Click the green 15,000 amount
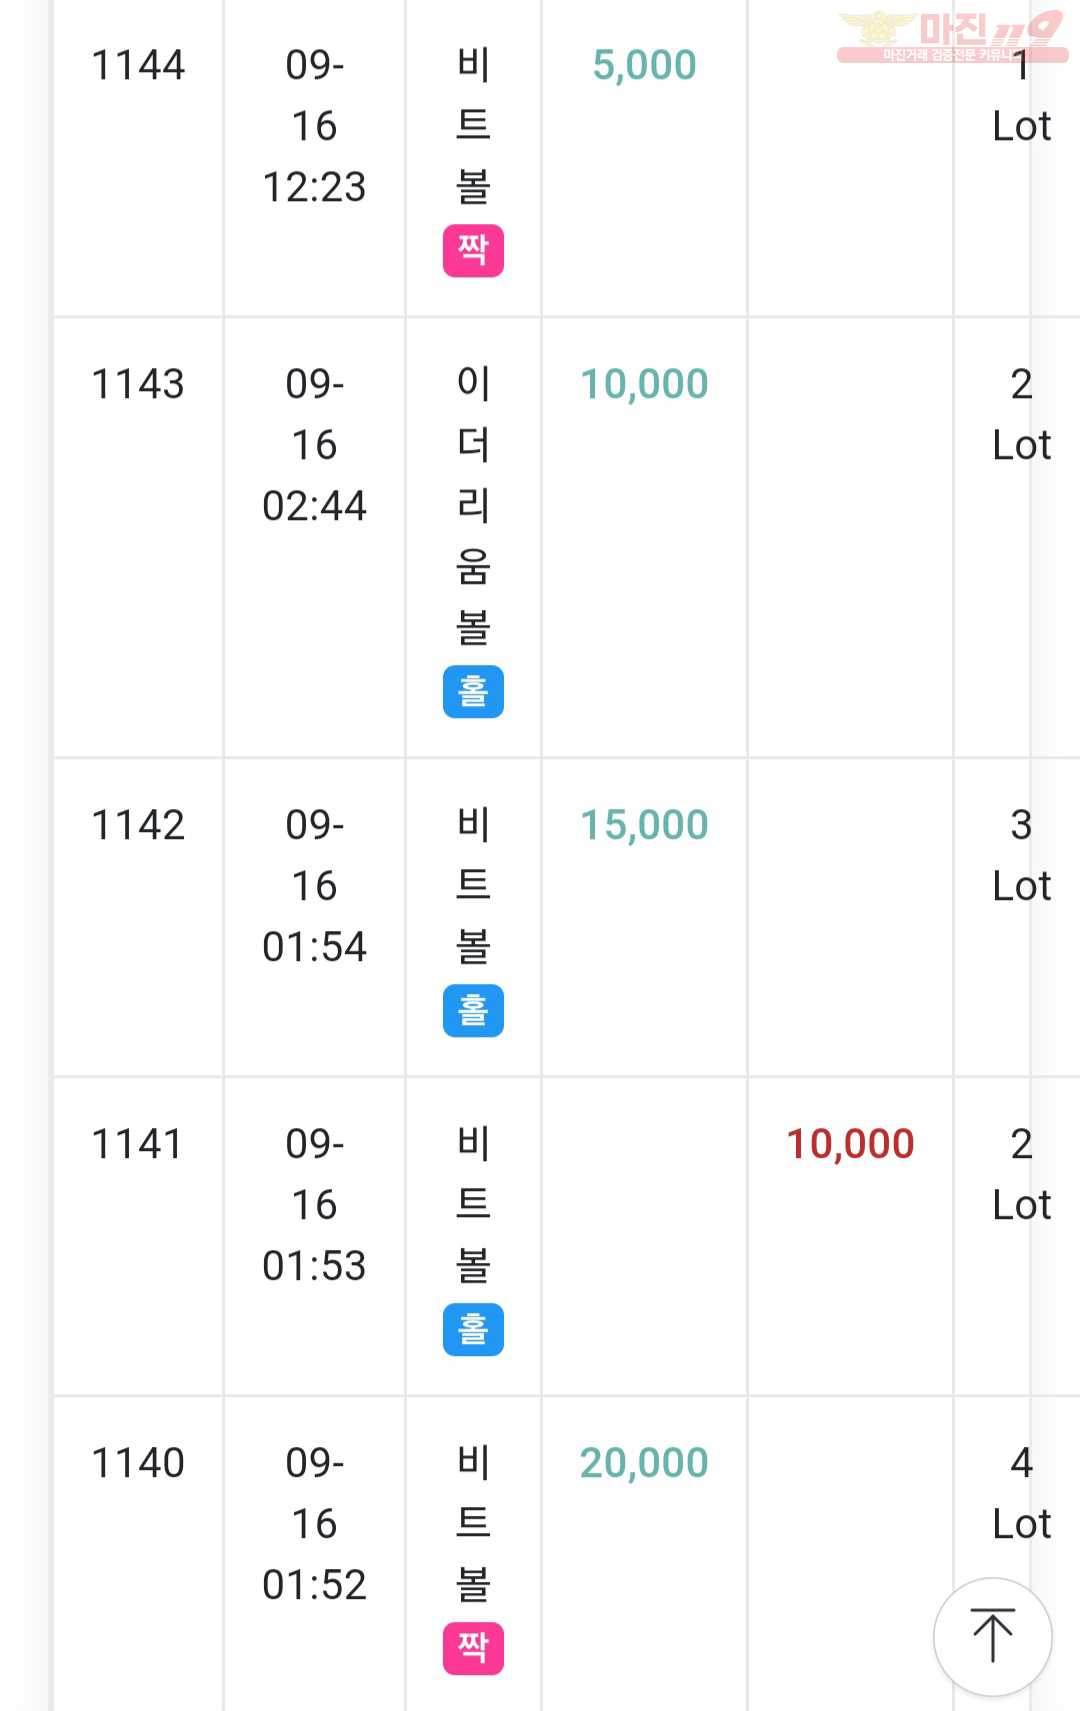This screenshot has height=1711, width=1080. (x=644, y=825)
